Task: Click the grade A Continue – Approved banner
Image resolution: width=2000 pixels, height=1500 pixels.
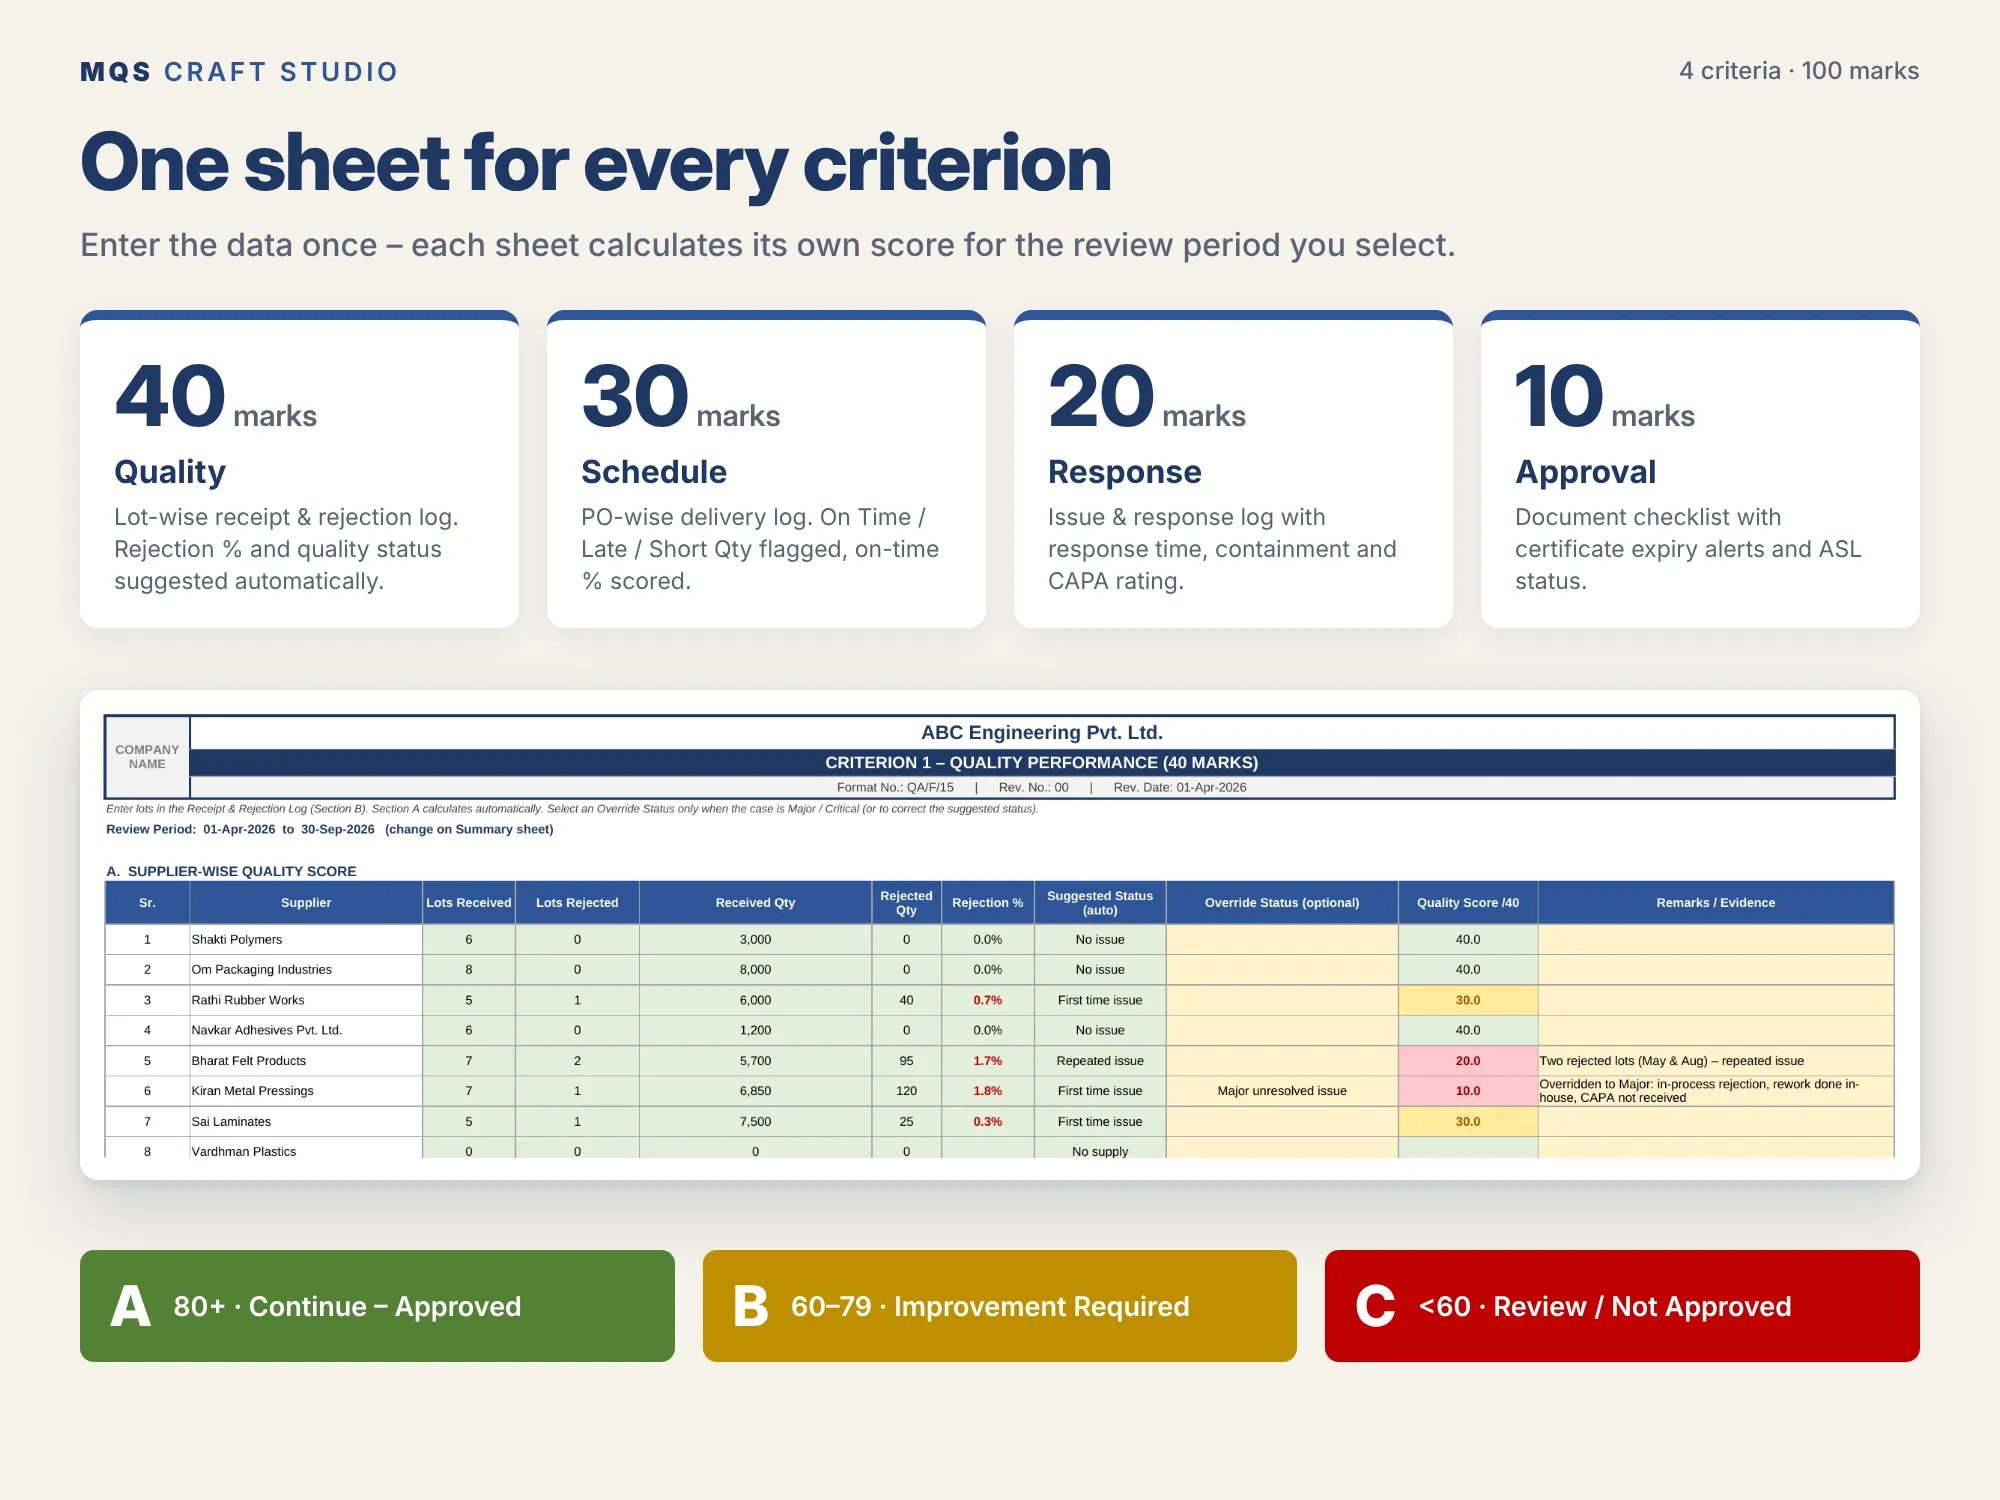Action: point(377,1306)
